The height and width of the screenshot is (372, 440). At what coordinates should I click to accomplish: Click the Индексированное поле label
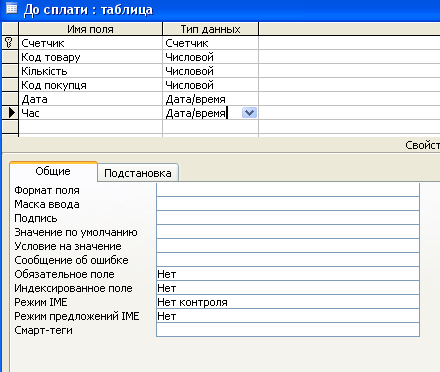73,288
